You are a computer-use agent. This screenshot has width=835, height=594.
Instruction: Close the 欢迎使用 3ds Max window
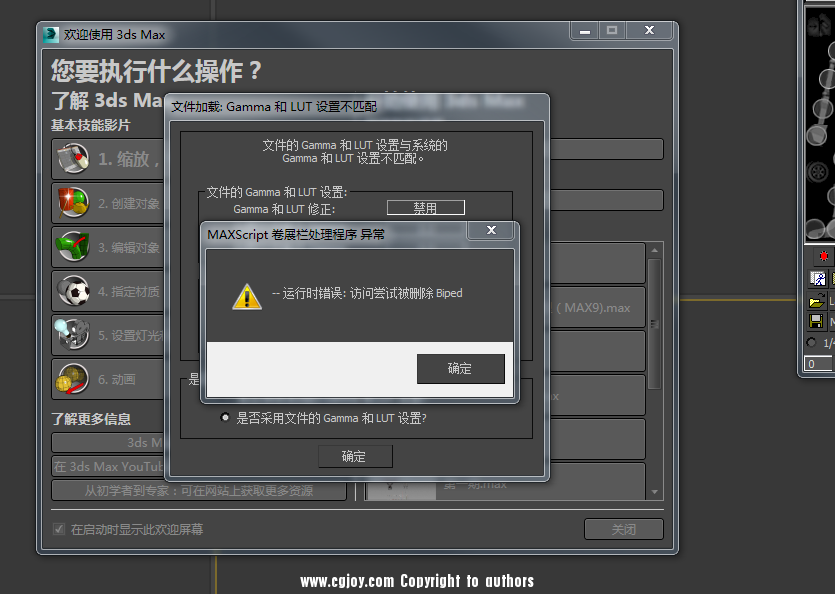pos(649,30)
